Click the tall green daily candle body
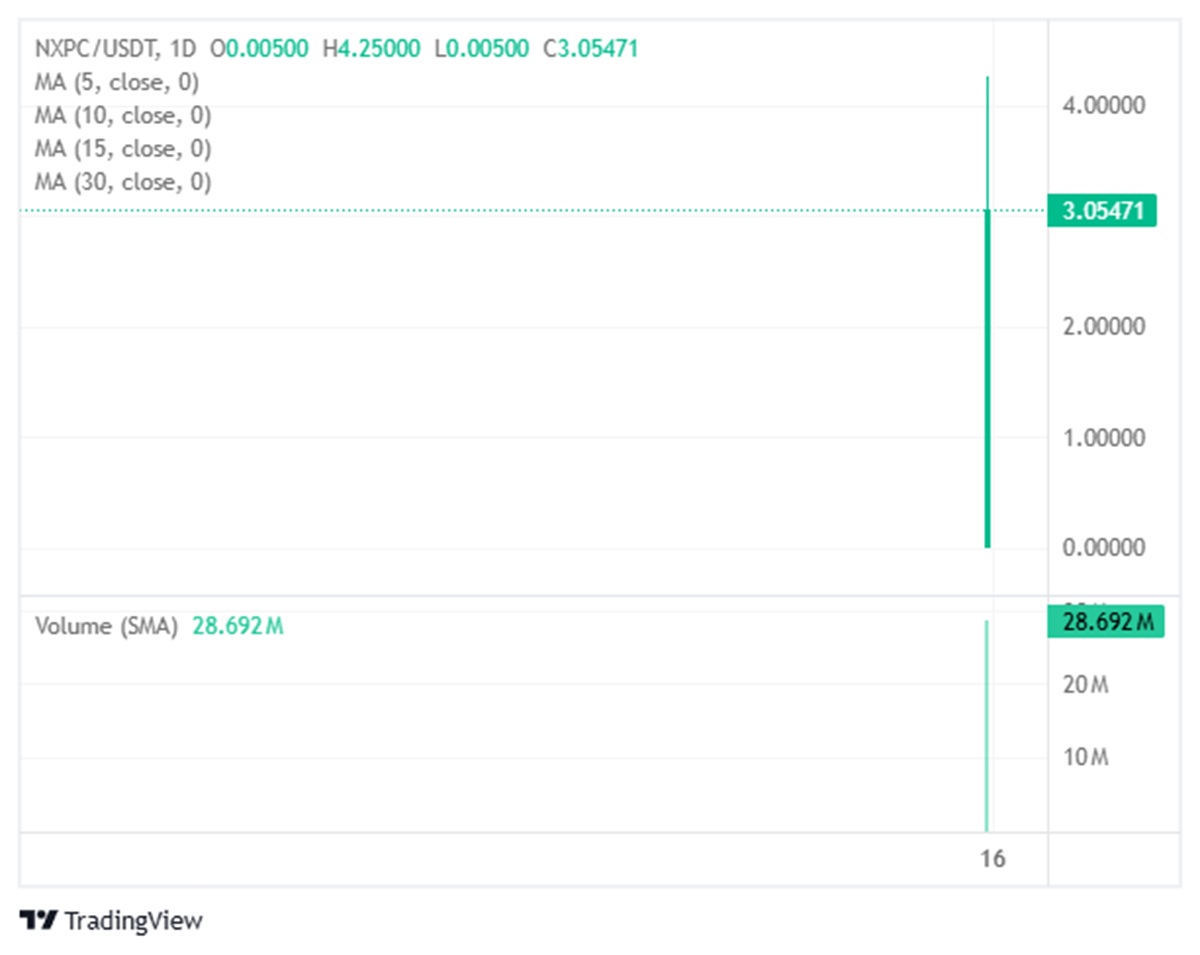The height and width of the screenshot is (955, 1200). (988, 378)
